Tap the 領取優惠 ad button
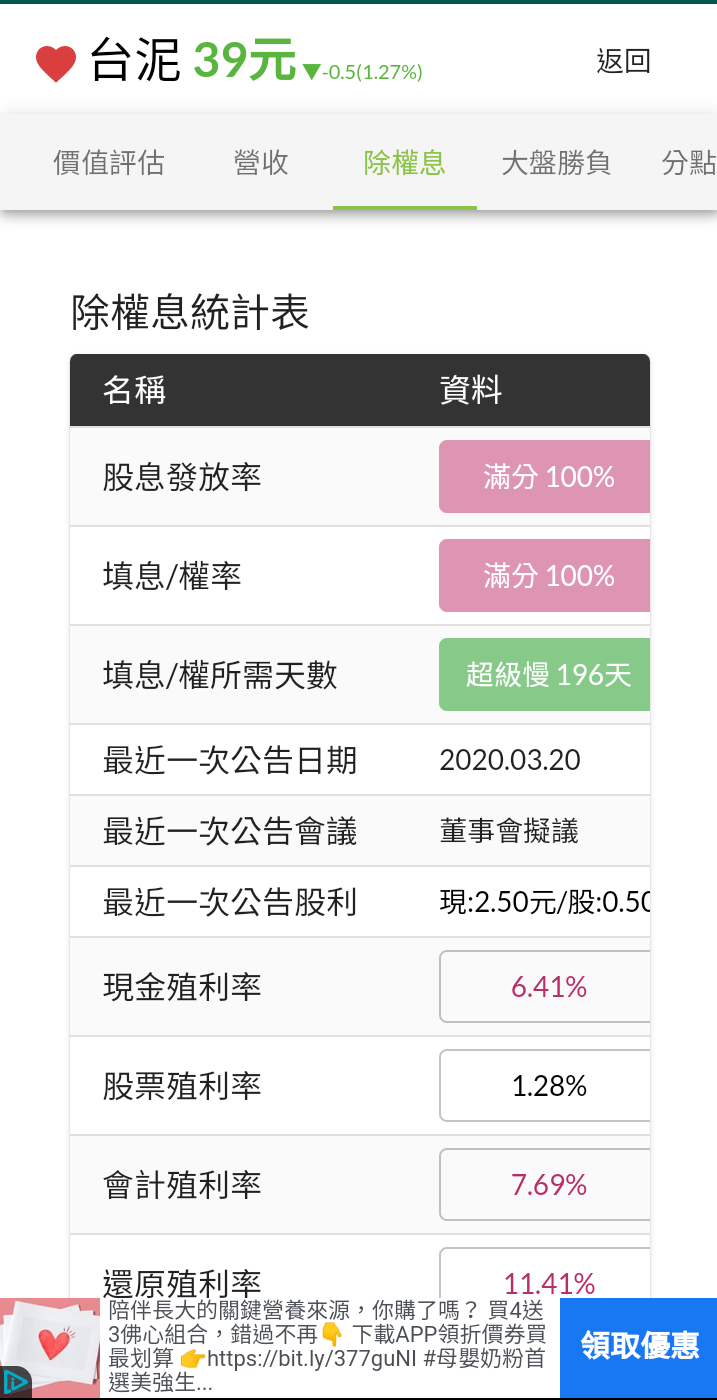Screen dimensions: 717x1400 tap(639, 1348)
